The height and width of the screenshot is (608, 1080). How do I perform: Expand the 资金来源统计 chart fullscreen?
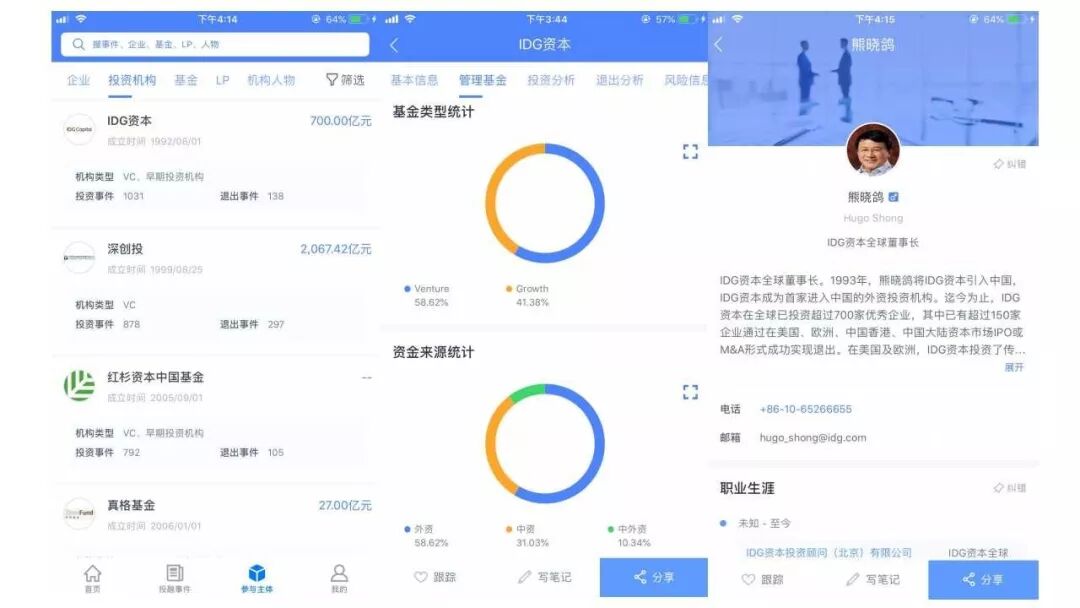click(690, 392)
